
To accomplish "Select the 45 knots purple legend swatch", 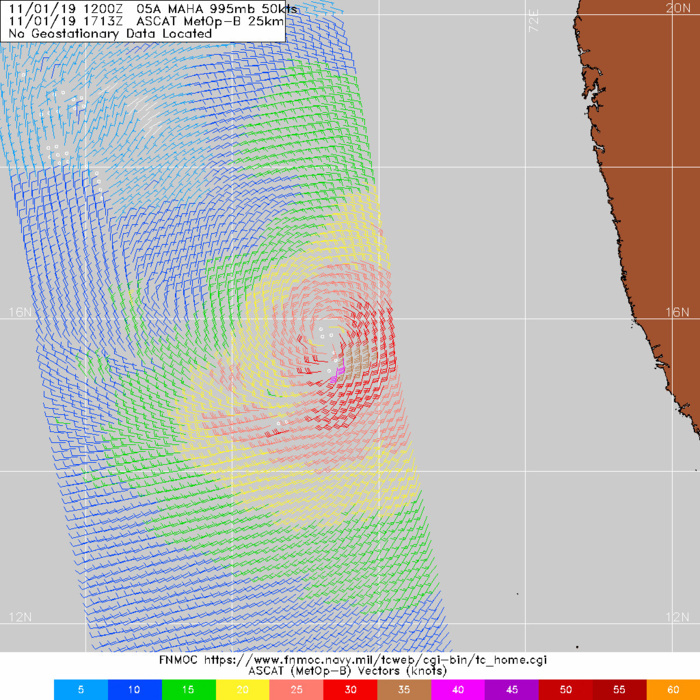I will tap(512, 690).
